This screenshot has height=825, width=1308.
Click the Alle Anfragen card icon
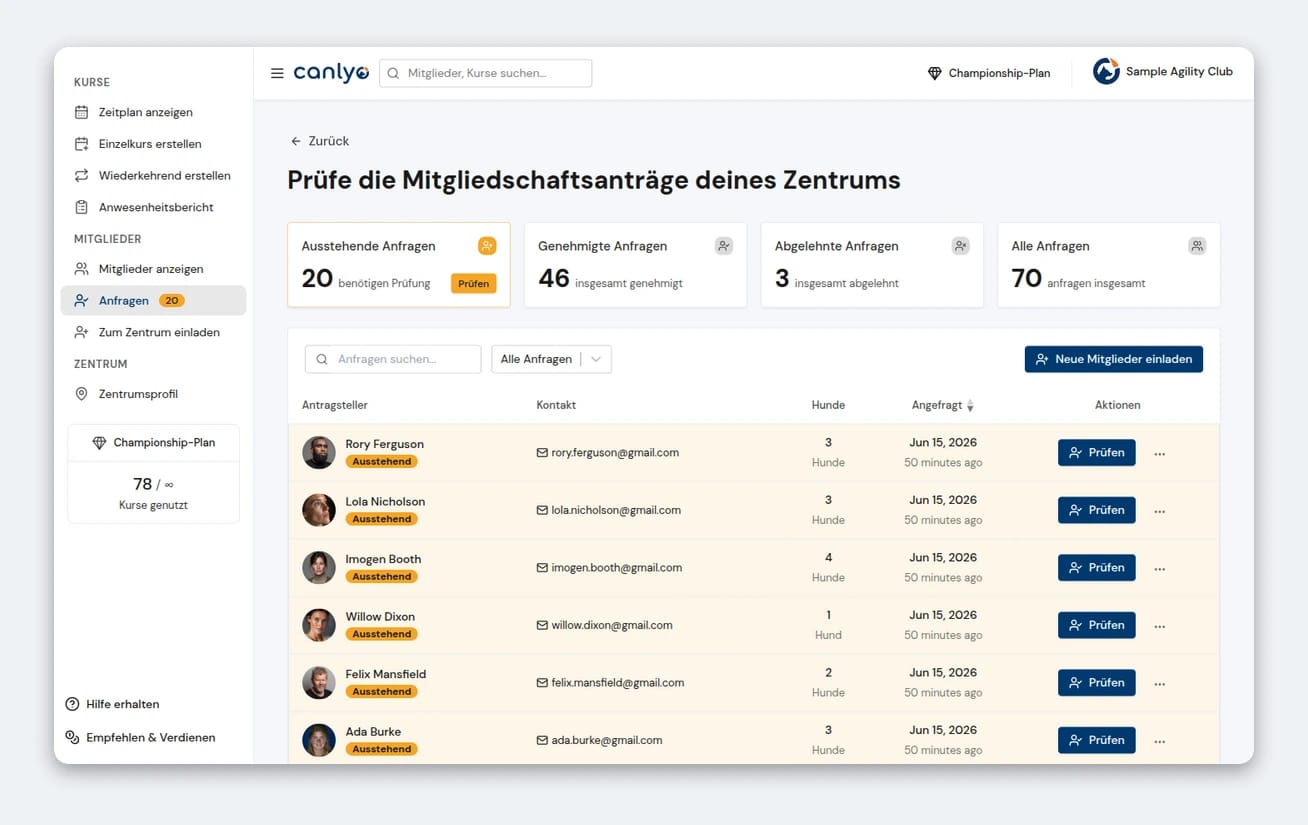1197,246
